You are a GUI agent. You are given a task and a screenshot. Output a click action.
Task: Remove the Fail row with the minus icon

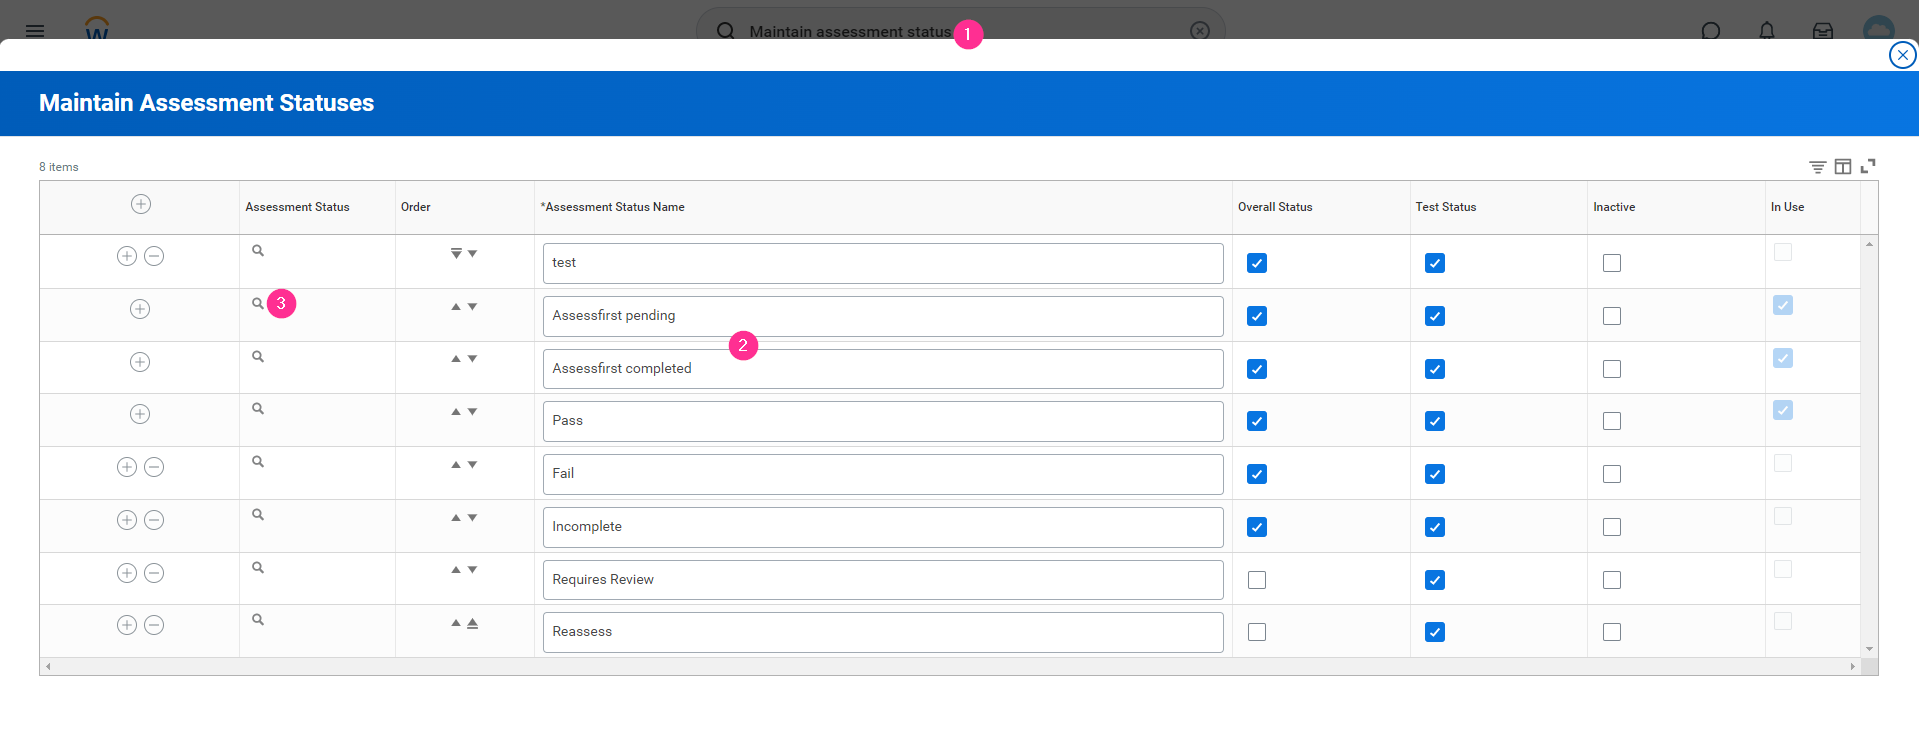pyautogui.click(x=154, y=467)
